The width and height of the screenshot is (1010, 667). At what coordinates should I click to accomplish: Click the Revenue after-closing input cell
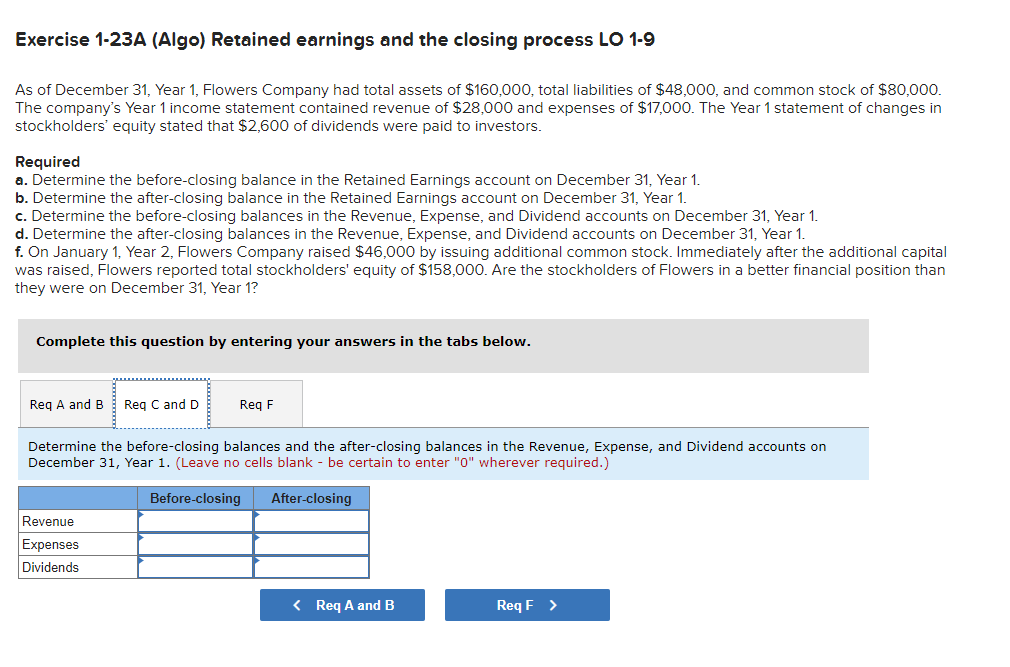coord(311,520)
